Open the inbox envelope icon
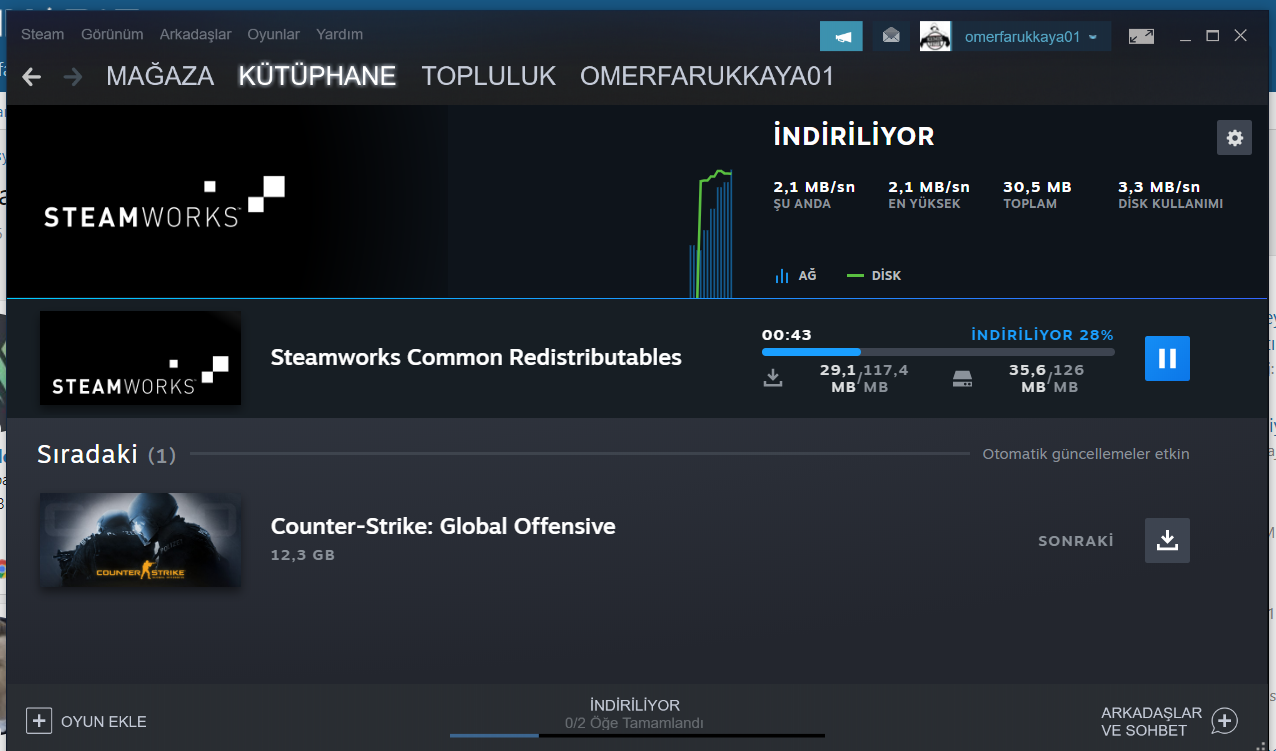 pyautogui.click(x=891, y=36)
